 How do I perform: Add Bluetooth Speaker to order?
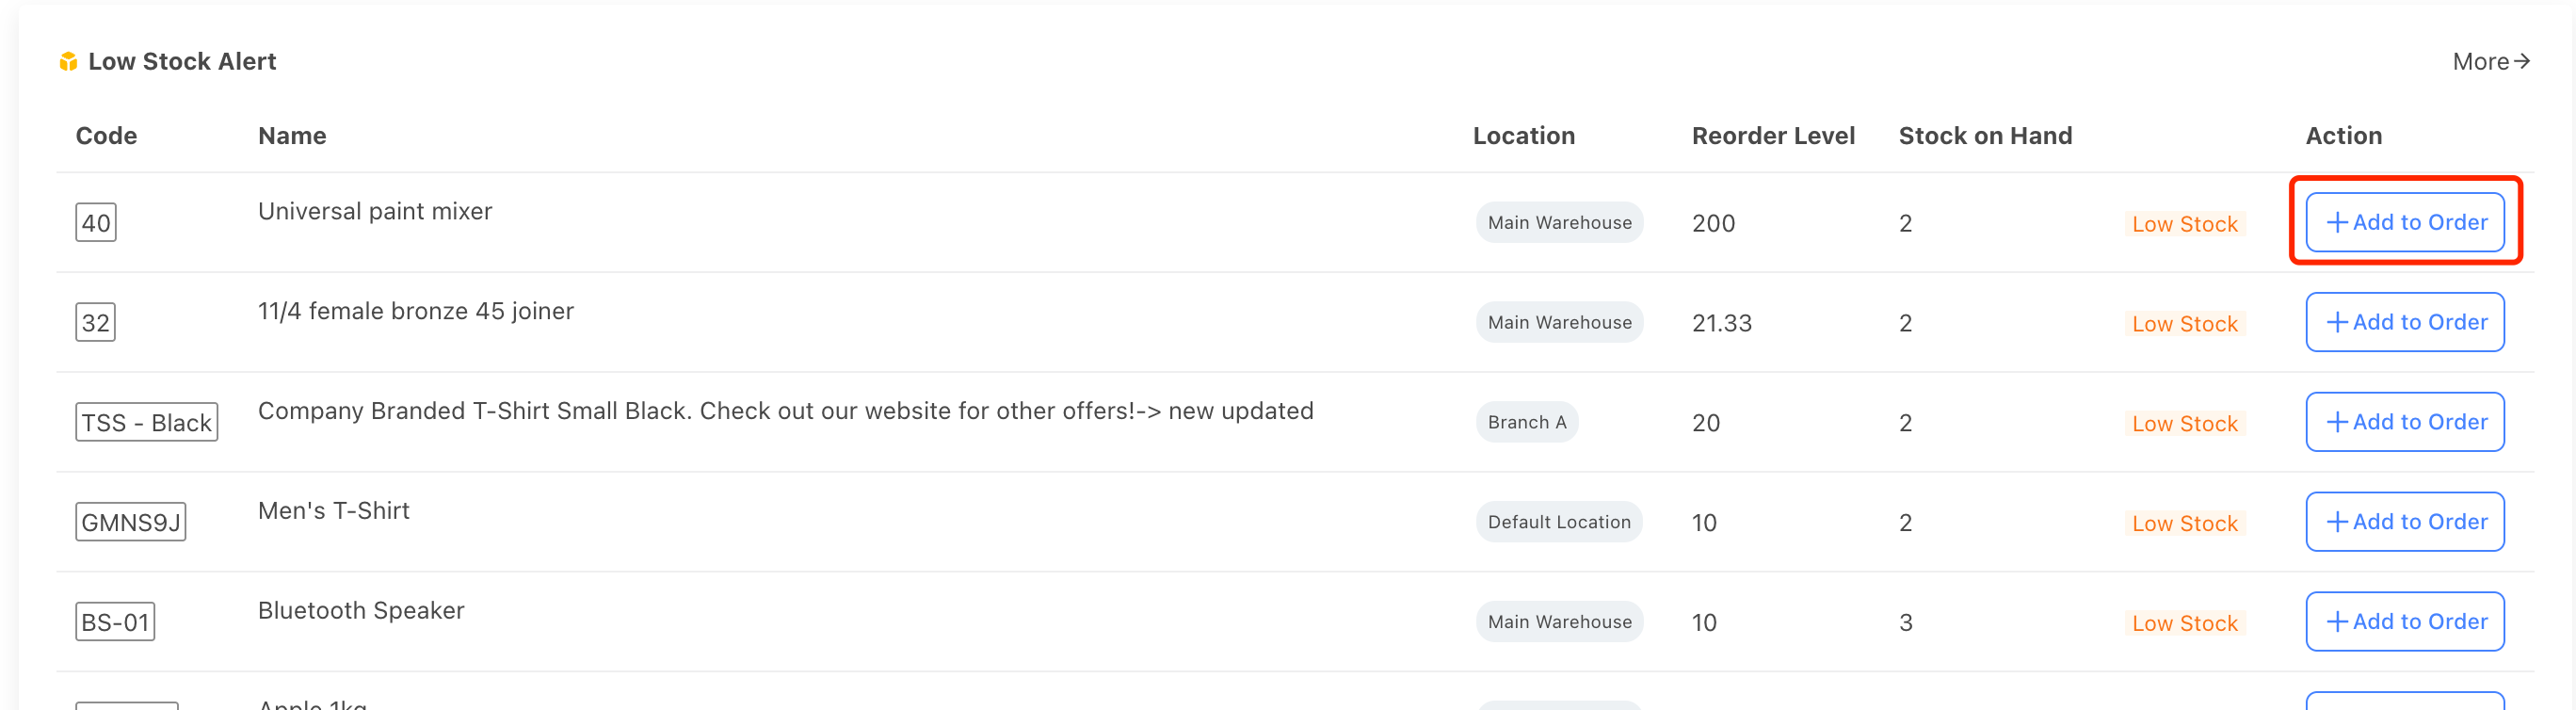click(2404, 622)
